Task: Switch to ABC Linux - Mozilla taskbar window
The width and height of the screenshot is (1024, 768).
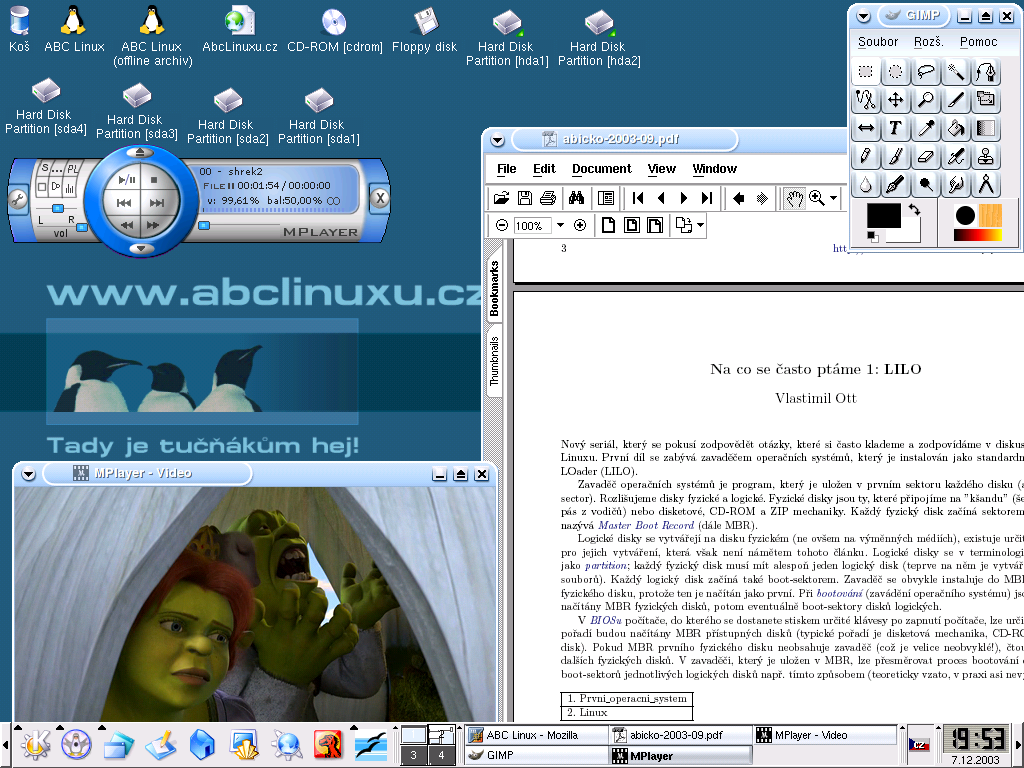Action: 536,735
